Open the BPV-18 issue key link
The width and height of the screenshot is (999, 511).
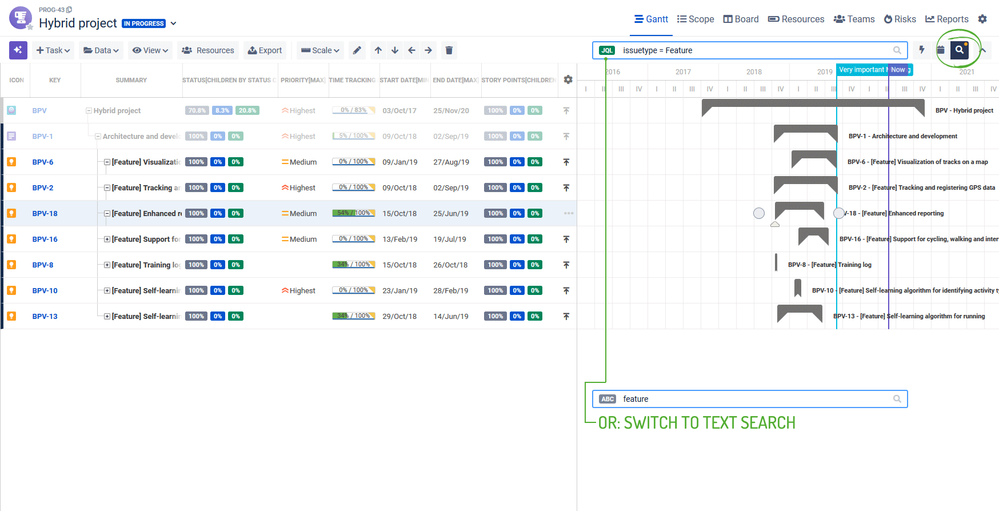click(x=45, y=213)
